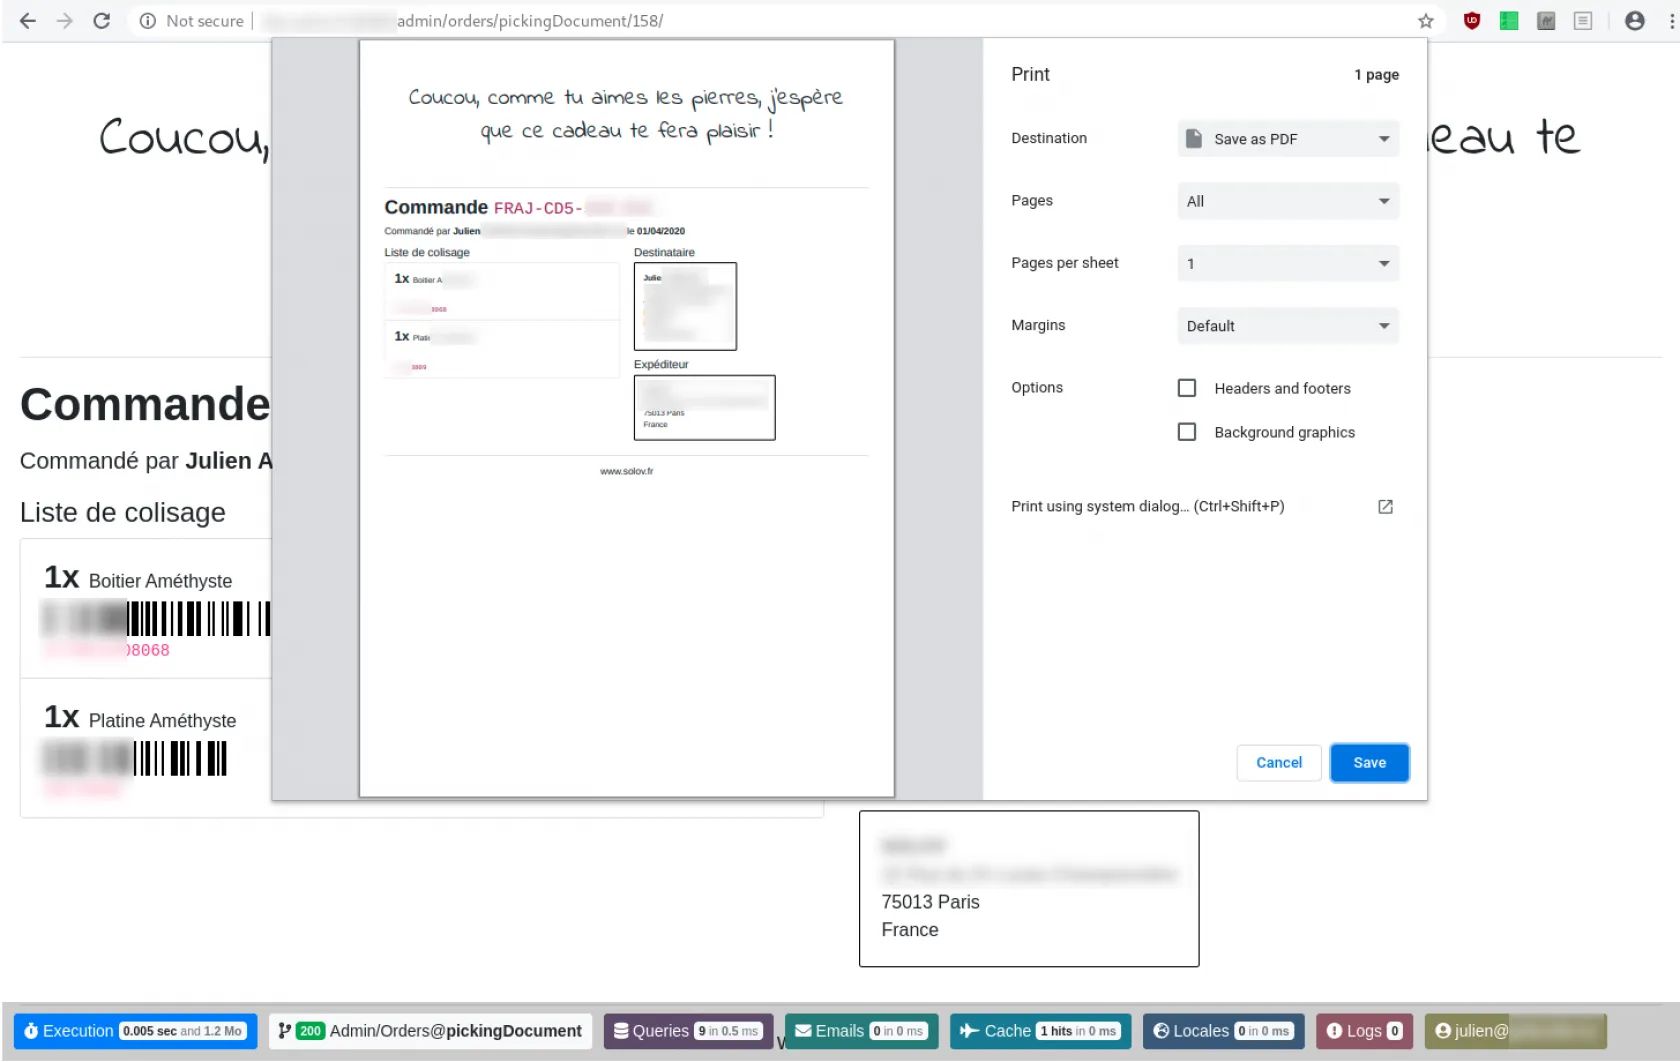Image resolution: width=1680 pixels, height=1062 pixels.
Task: Cancel the print dialog
Action: 1278,763
